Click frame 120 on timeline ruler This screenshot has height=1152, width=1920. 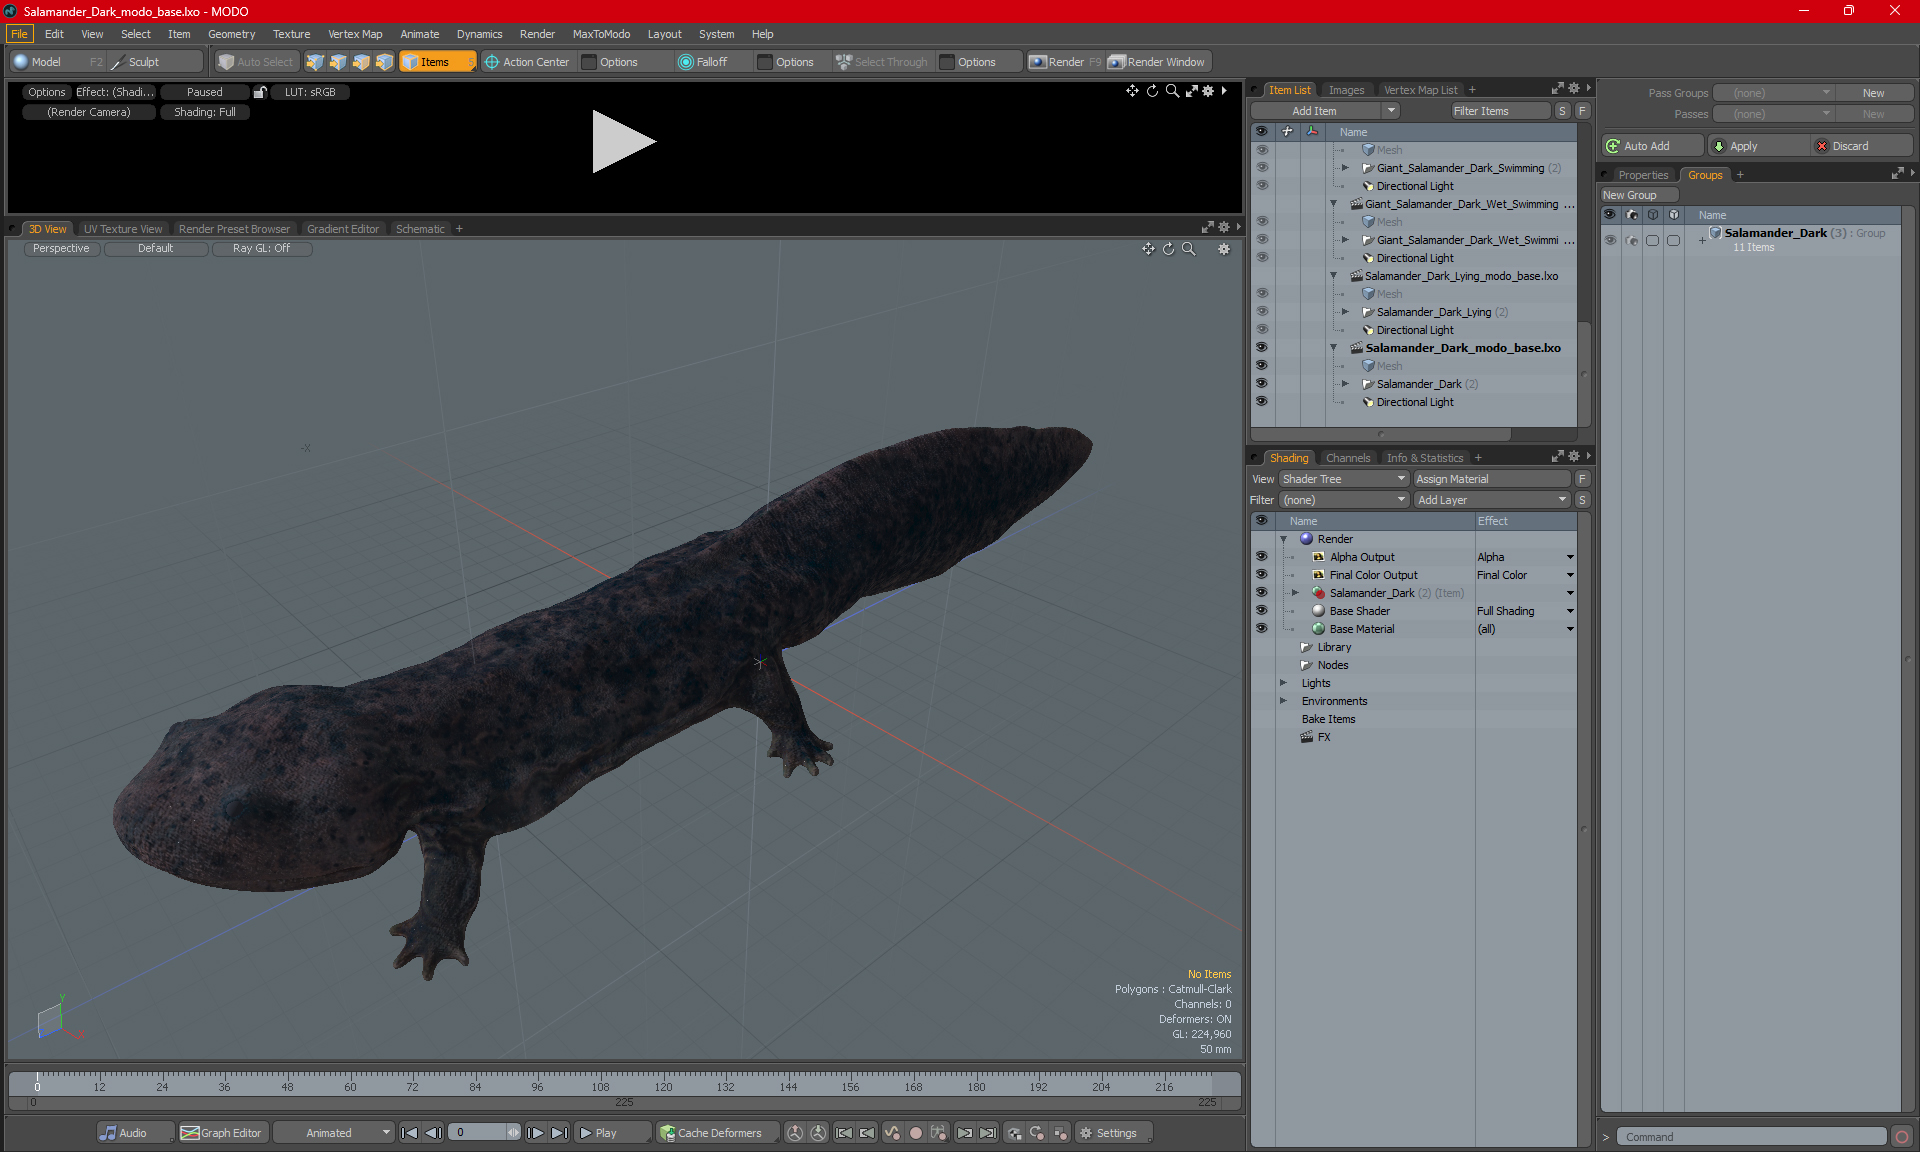coord(663,1086)
